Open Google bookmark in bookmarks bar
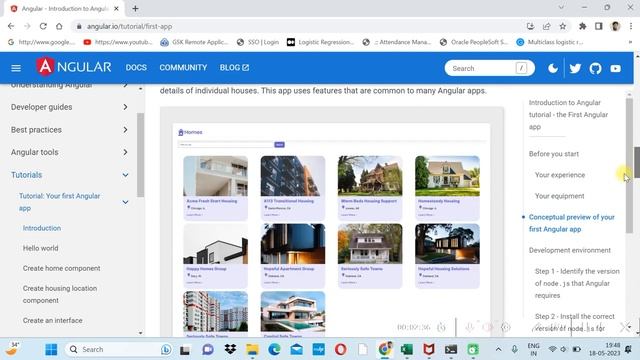Image resolution: width=640 pixels, height=360 pixels. click(x=42, y=42)
